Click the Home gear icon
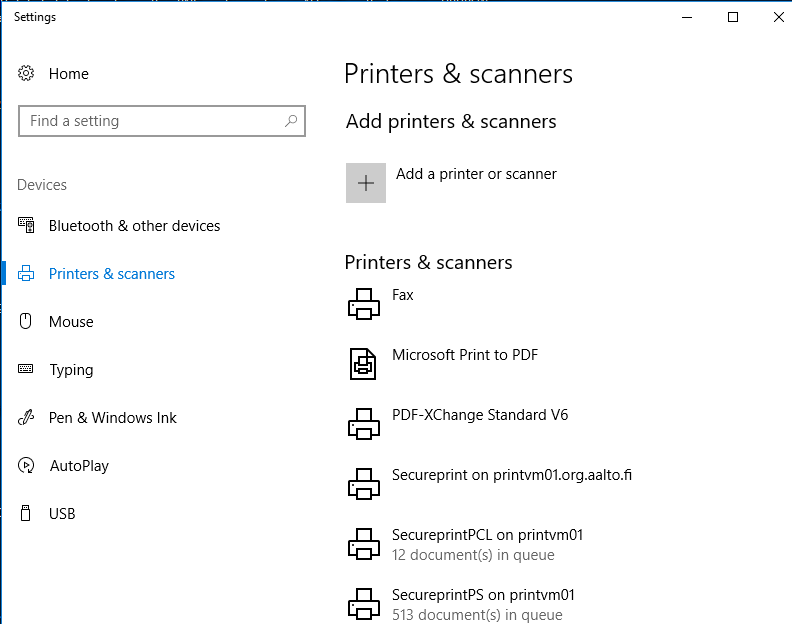 coord(27,74)
